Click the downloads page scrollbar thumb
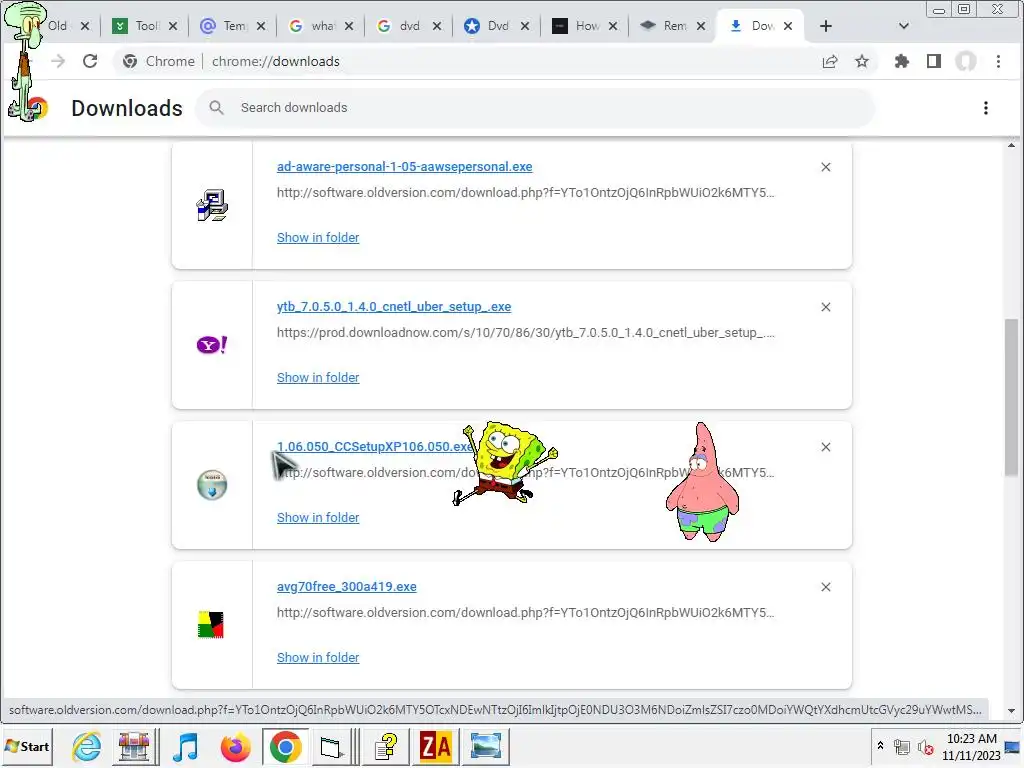The height and width of the screenshot is (768, 1024). click(x=1011, y=397)
